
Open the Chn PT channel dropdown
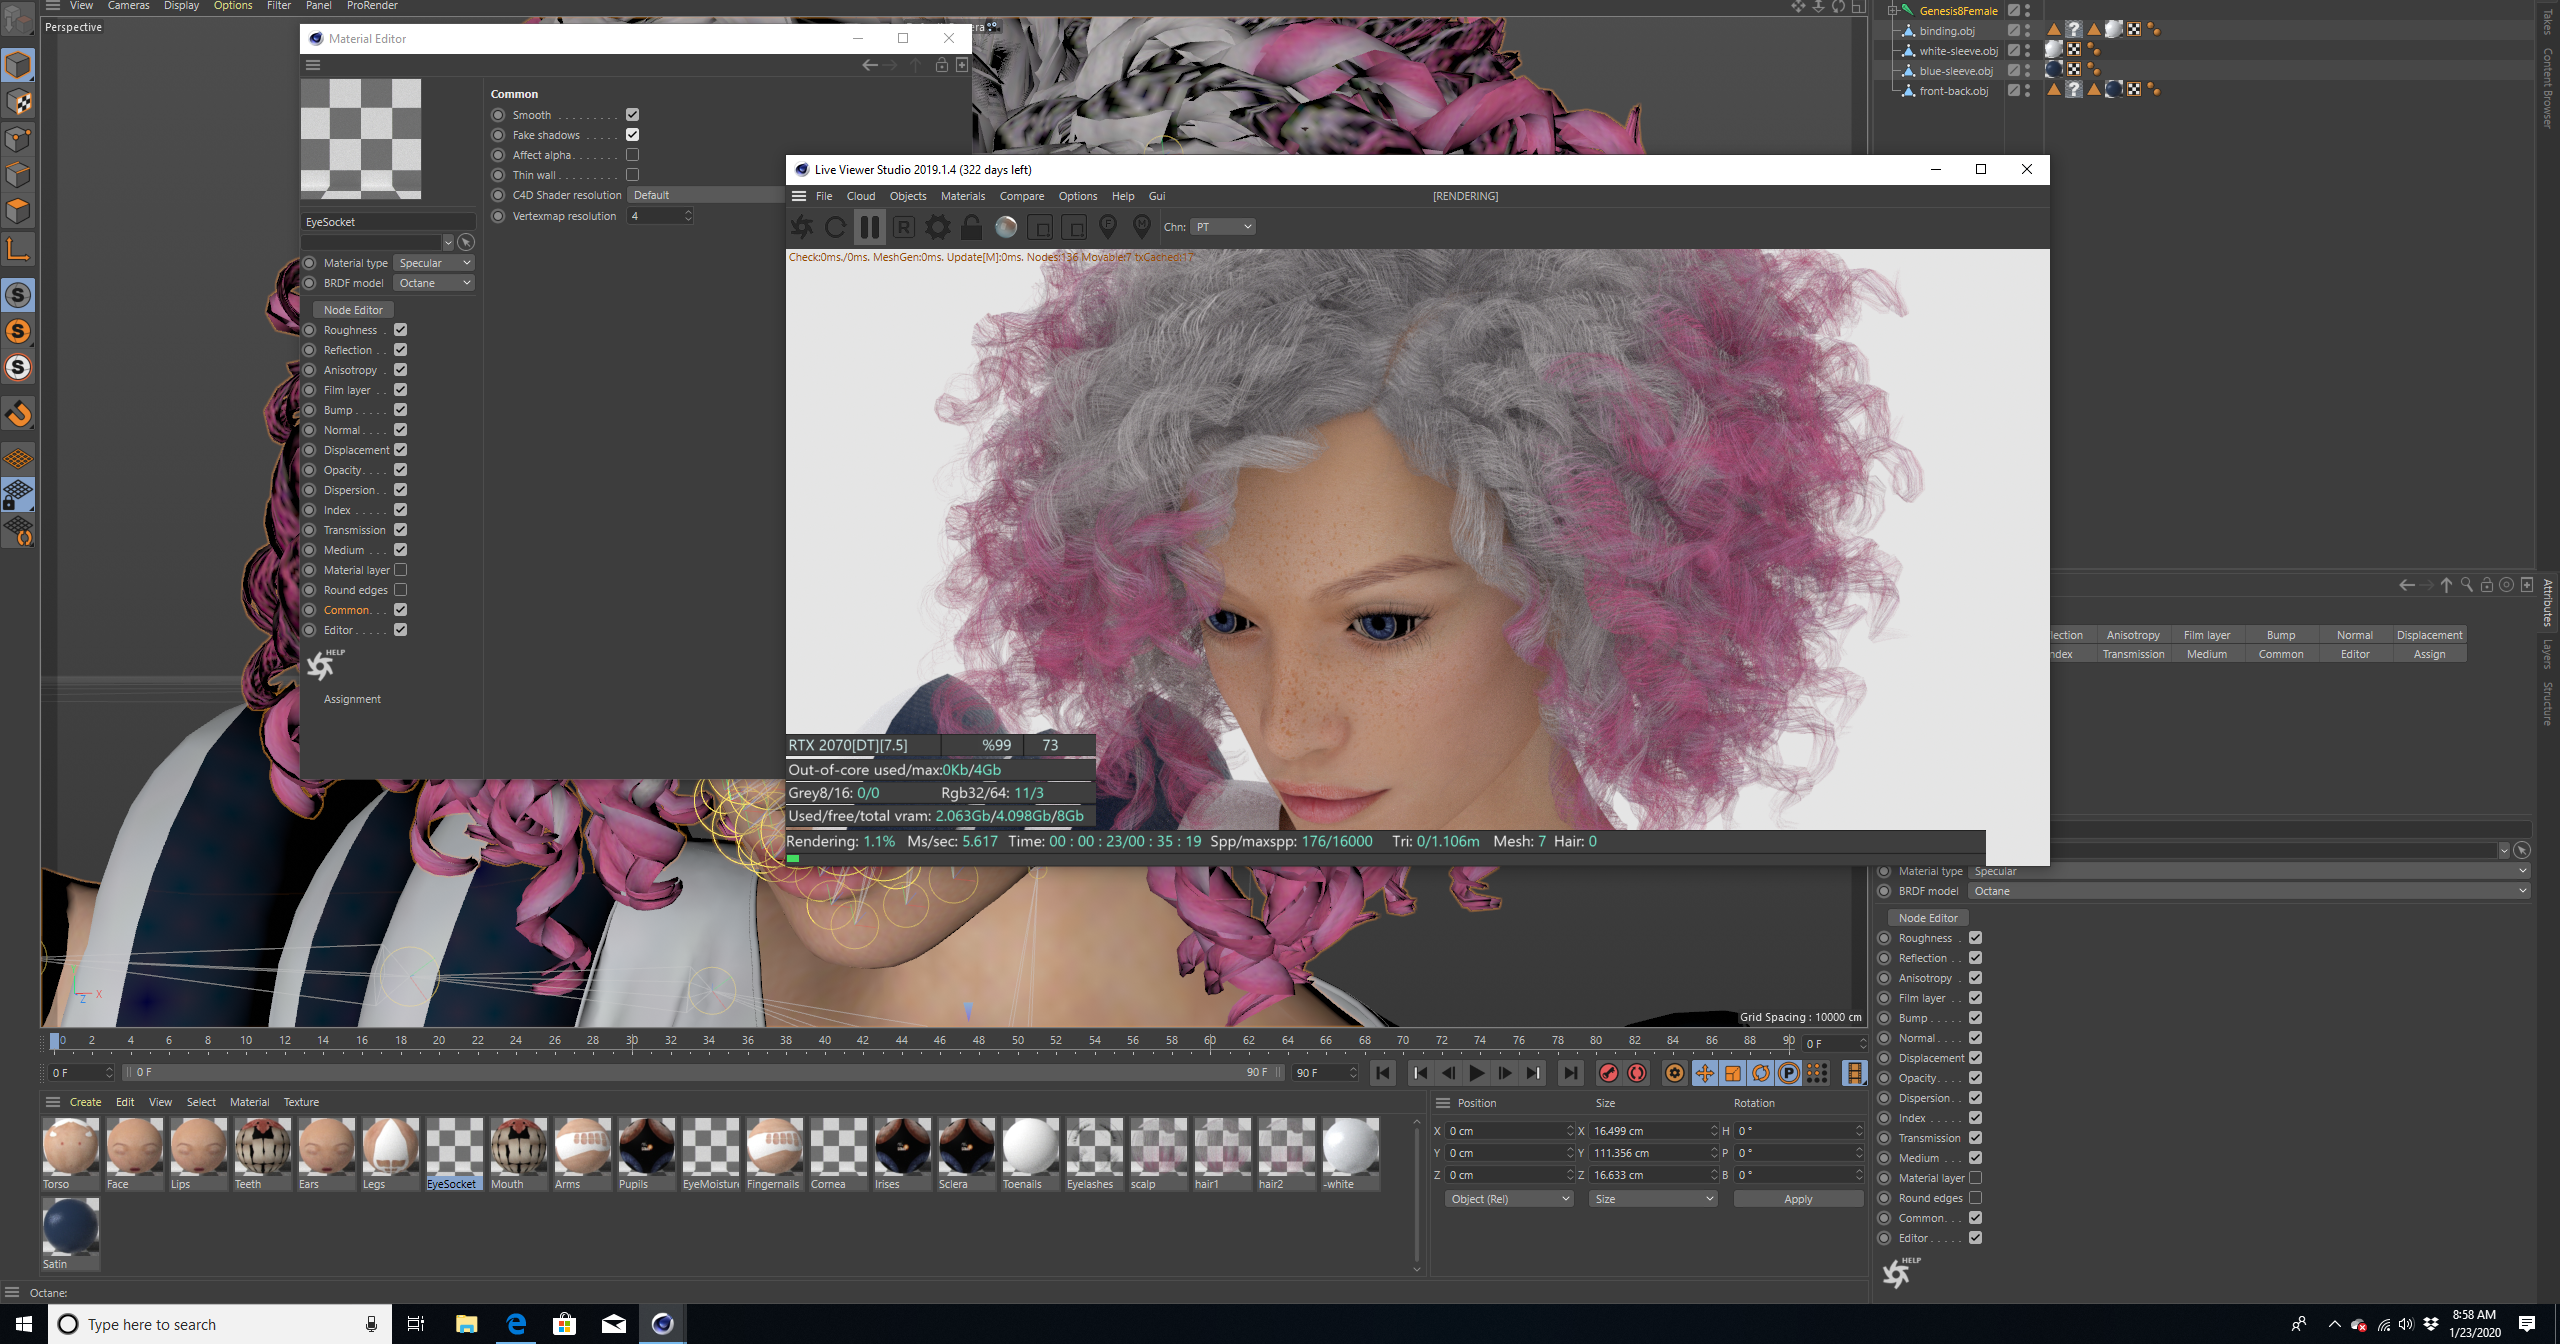1223,227
